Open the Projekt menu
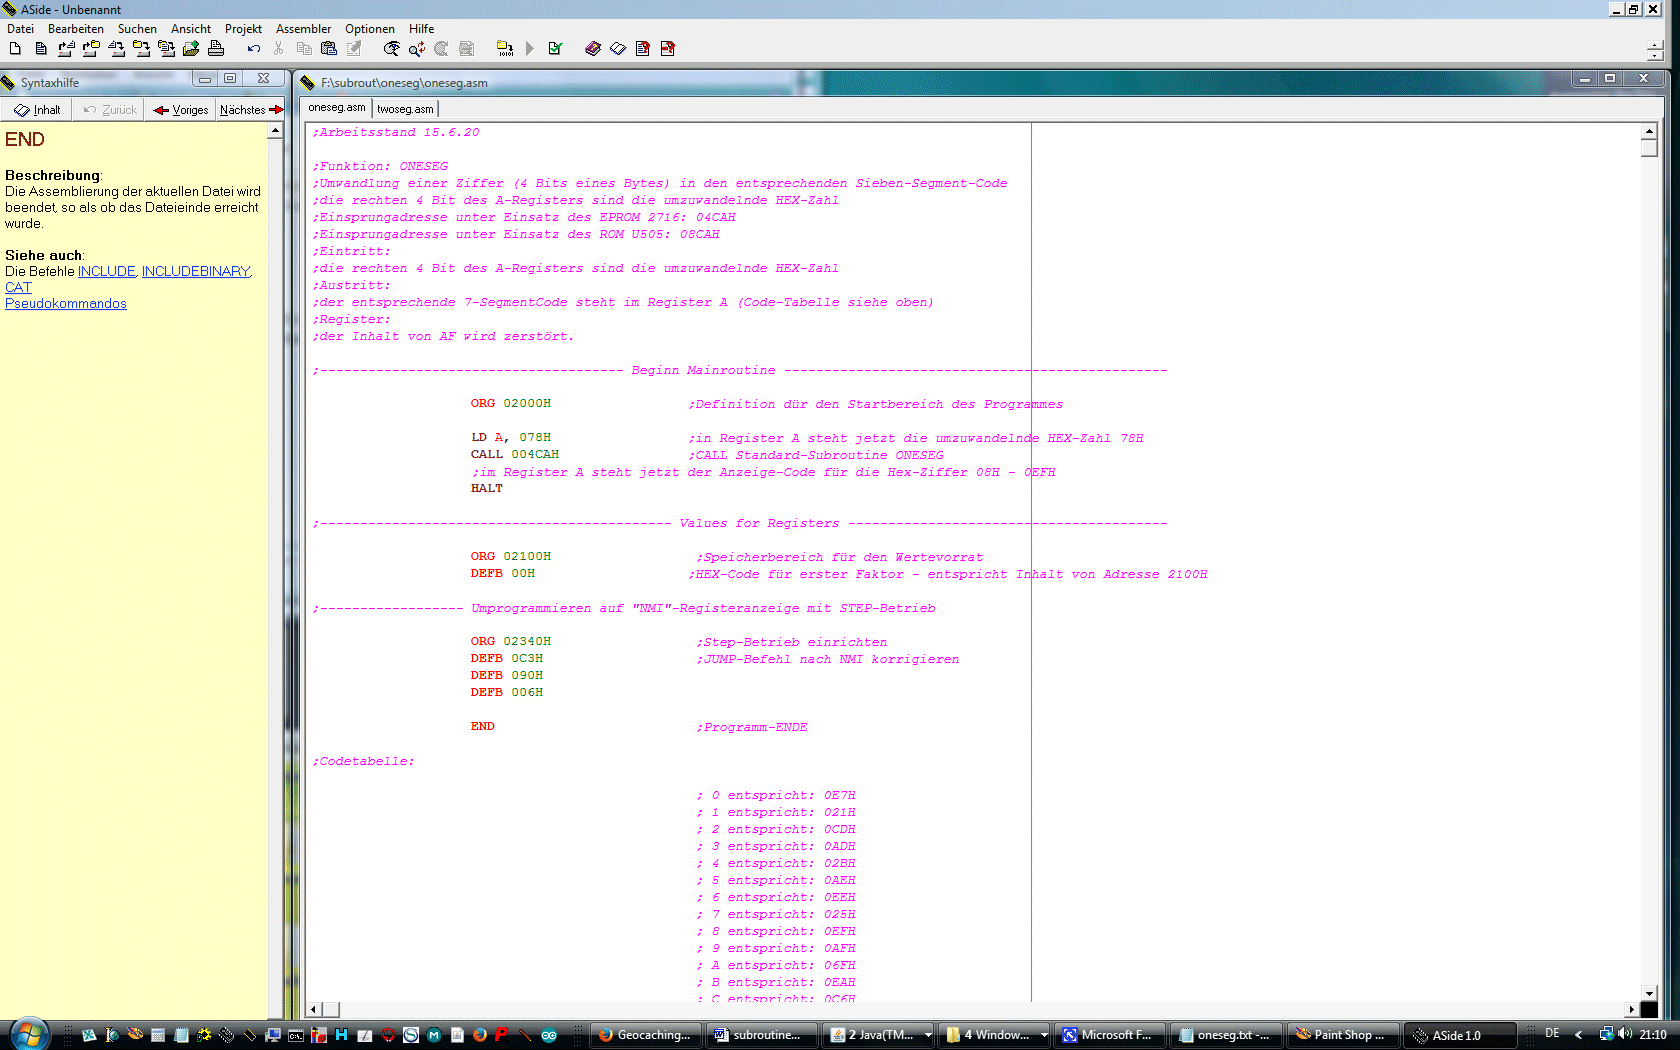Image resolution: width=1680 pixels, height=1050 pixels. pos(243,29)
